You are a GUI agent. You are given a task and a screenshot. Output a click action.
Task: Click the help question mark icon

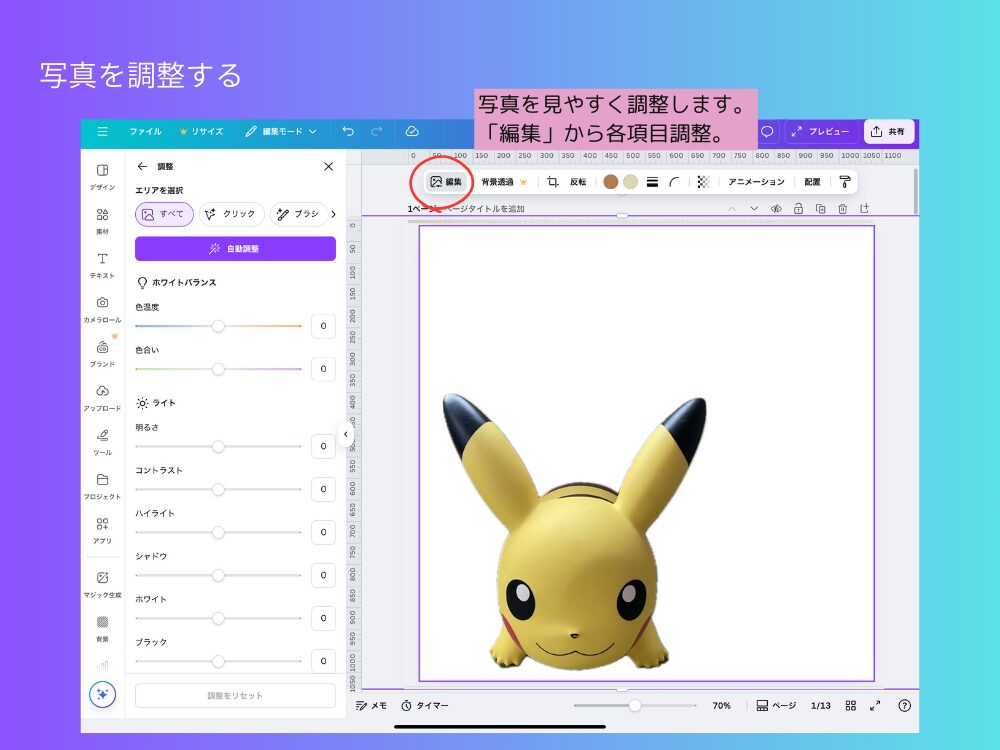point(904,705)
